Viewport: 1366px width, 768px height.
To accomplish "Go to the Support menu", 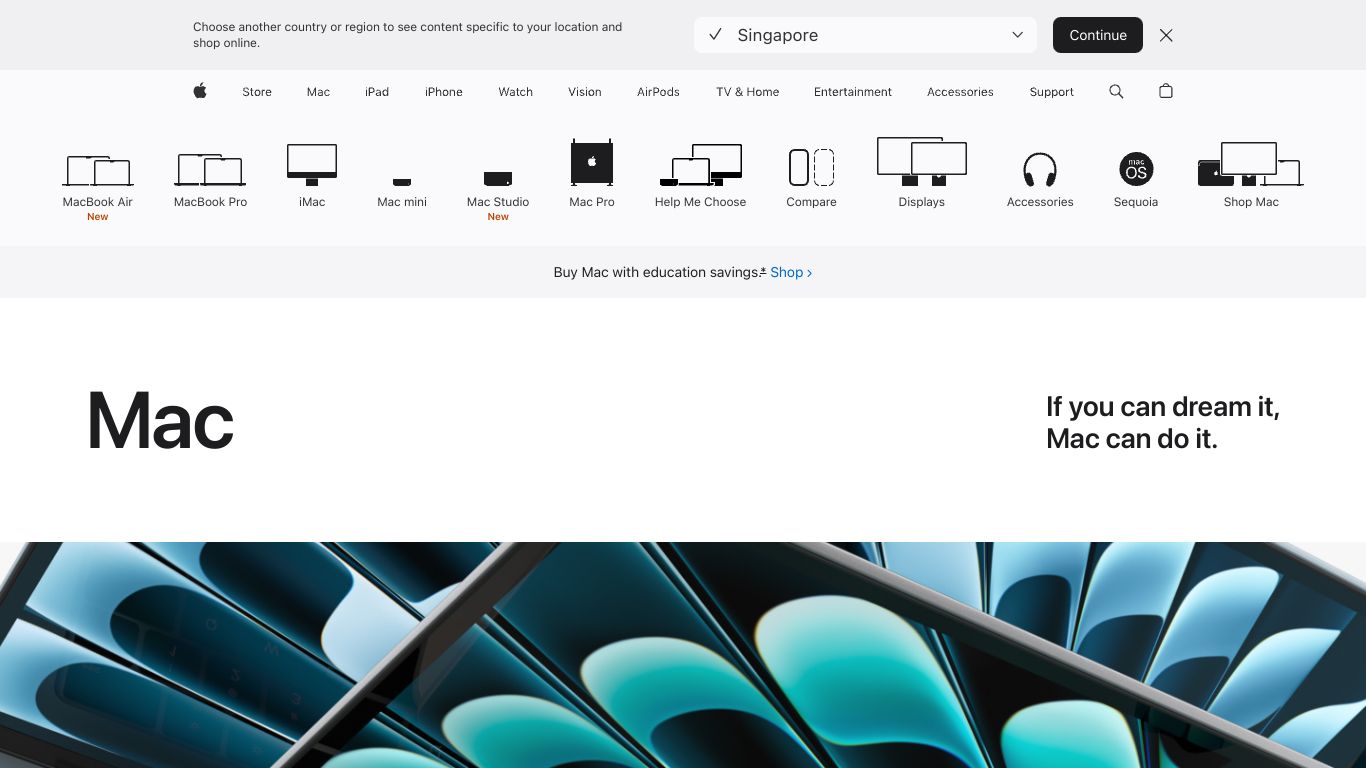I will (1052, 92).
